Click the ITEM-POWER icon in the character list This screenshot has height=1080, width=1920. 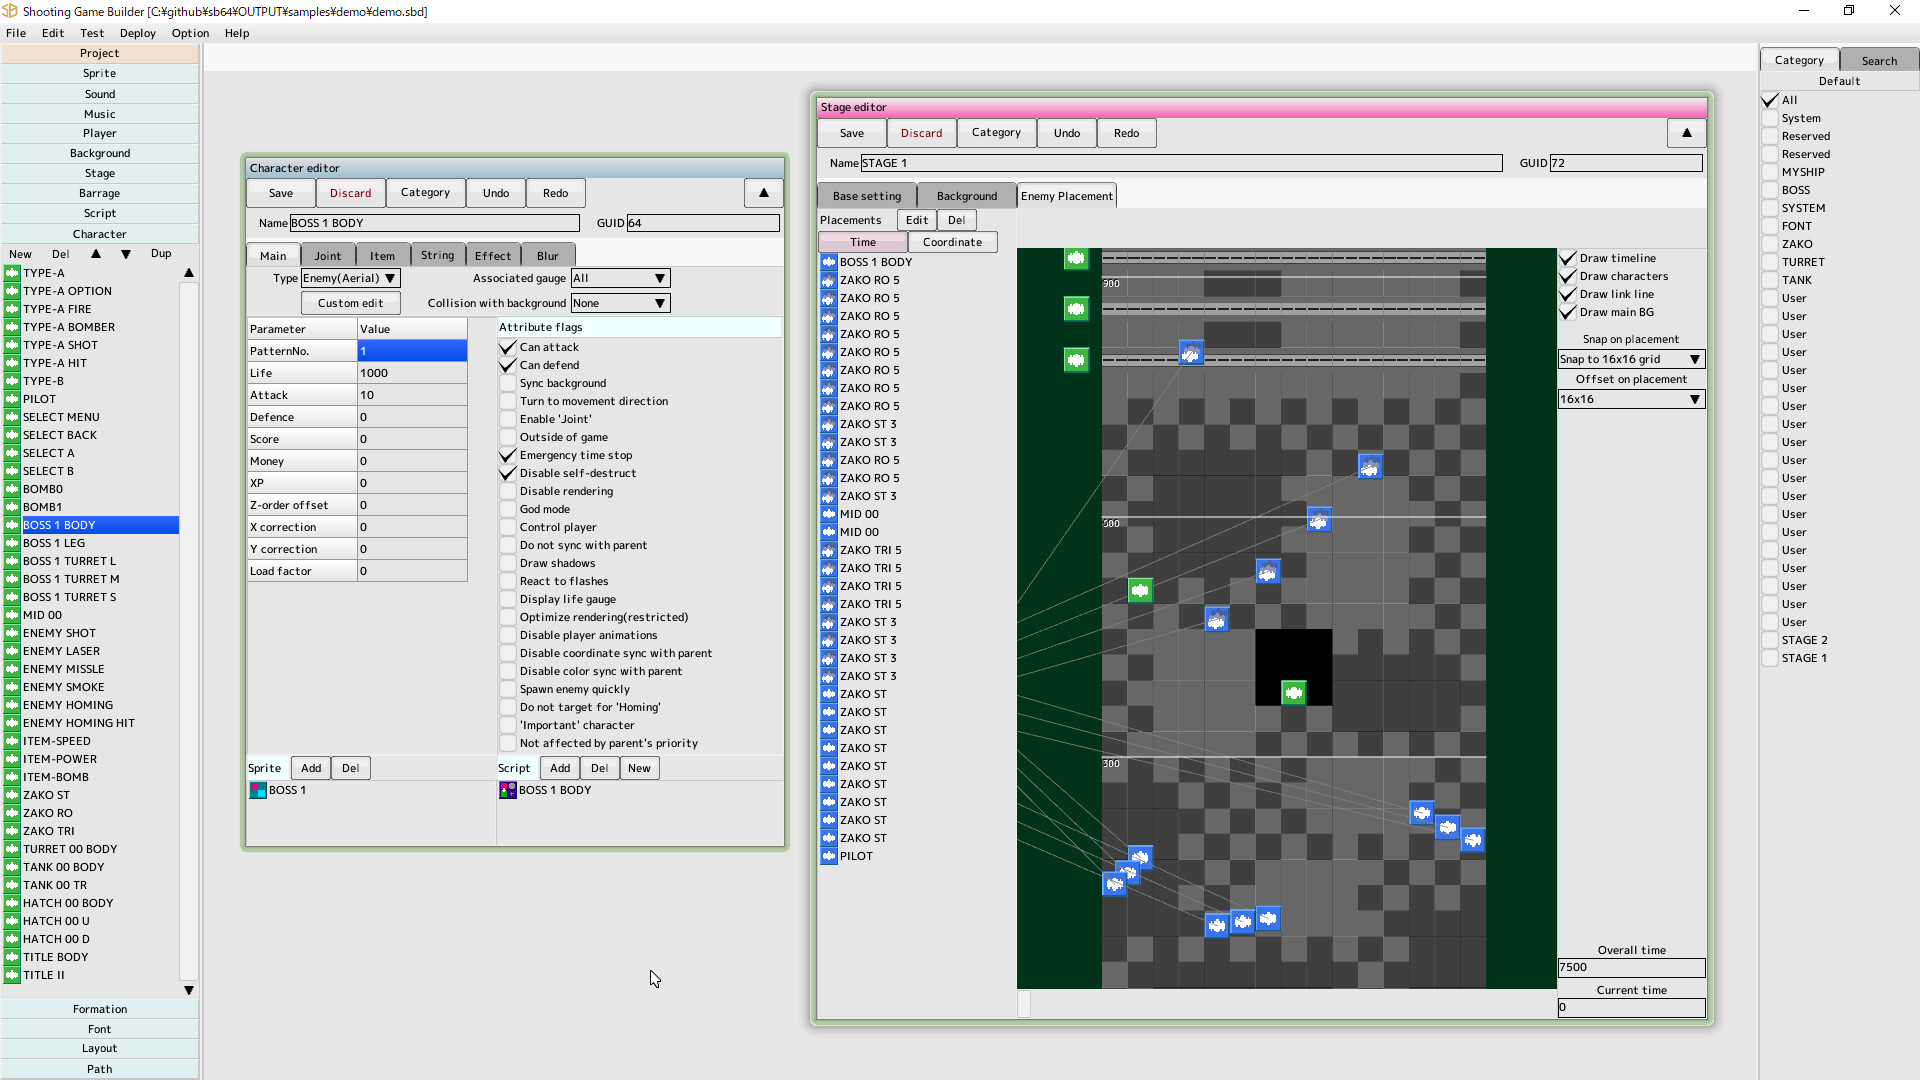coord(12,759)
